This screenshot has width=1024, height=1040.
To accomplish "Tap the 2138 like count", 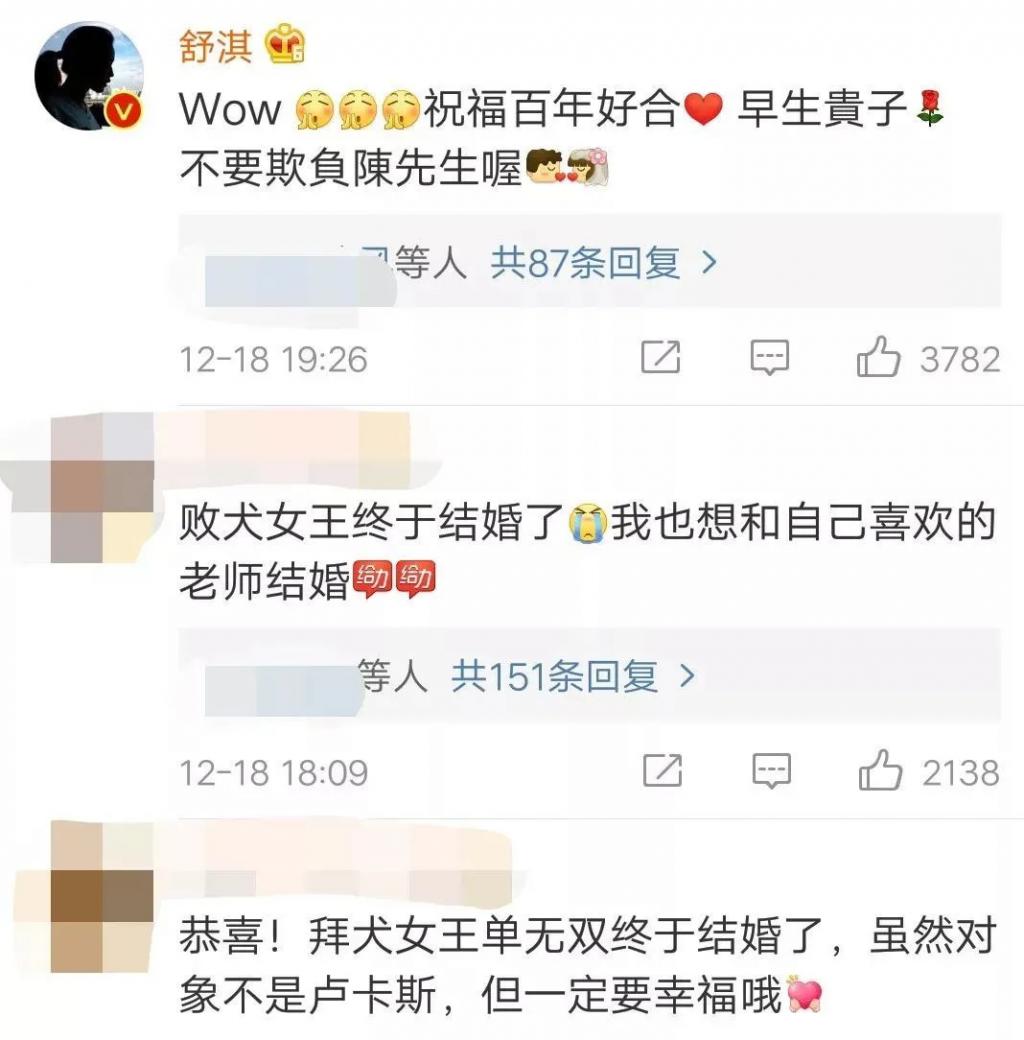I will pyautogui.click(x=961, y=773).
